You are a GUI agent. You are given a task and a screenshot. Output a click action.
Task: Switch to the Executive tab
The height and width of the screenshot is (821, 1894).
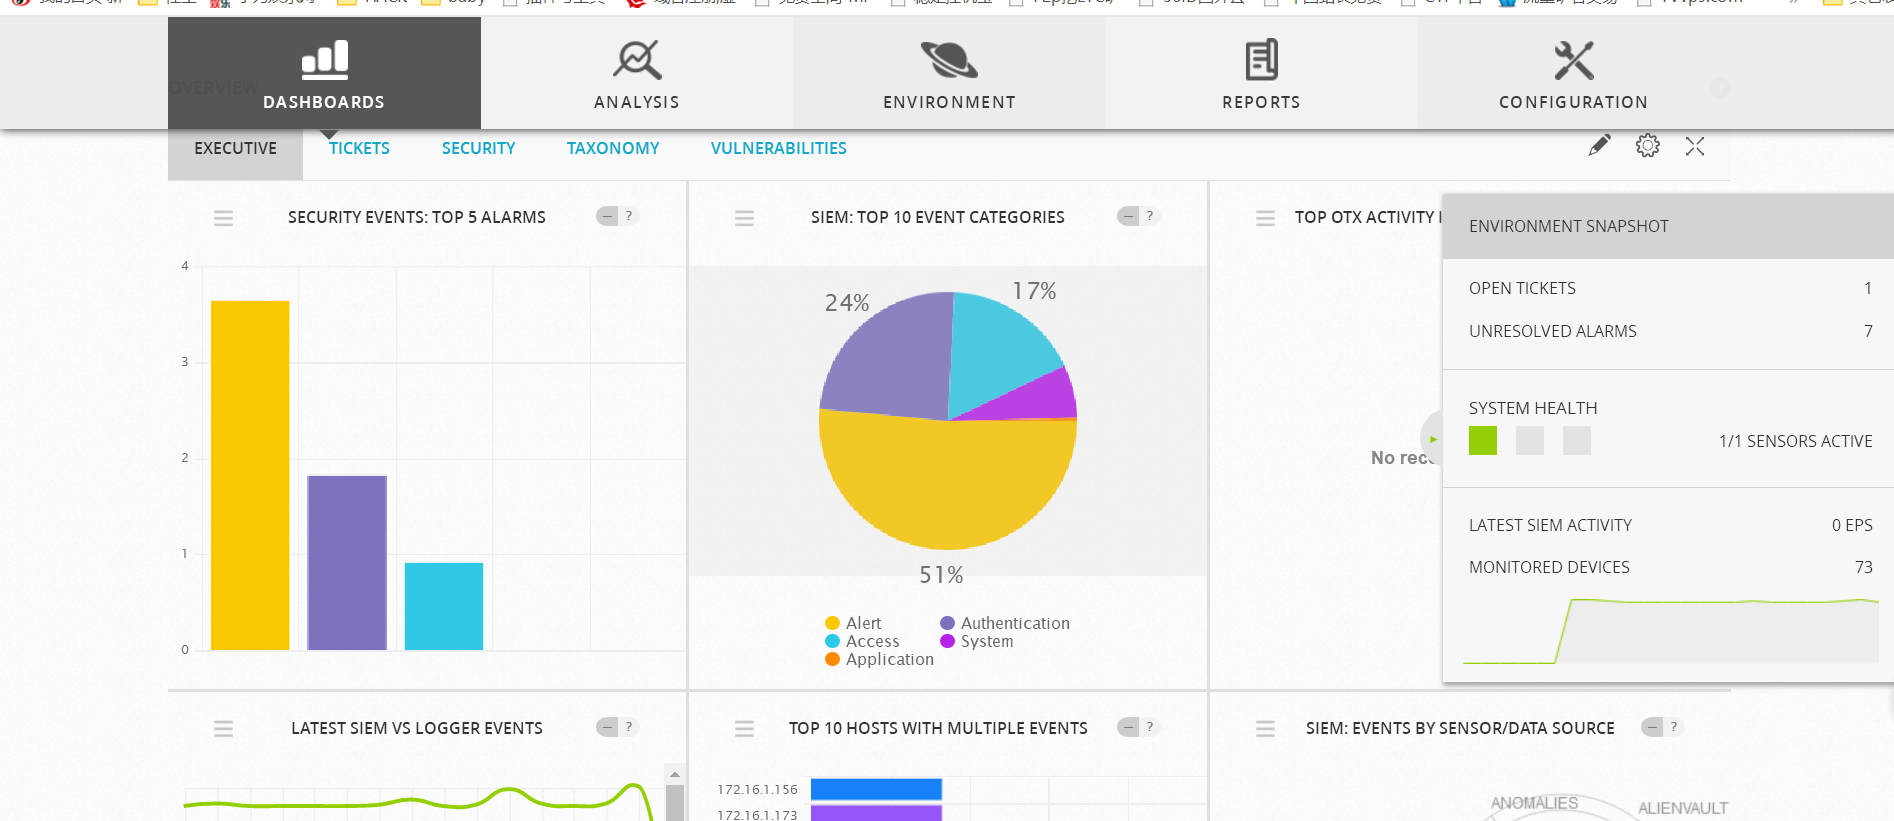point(235,149)
